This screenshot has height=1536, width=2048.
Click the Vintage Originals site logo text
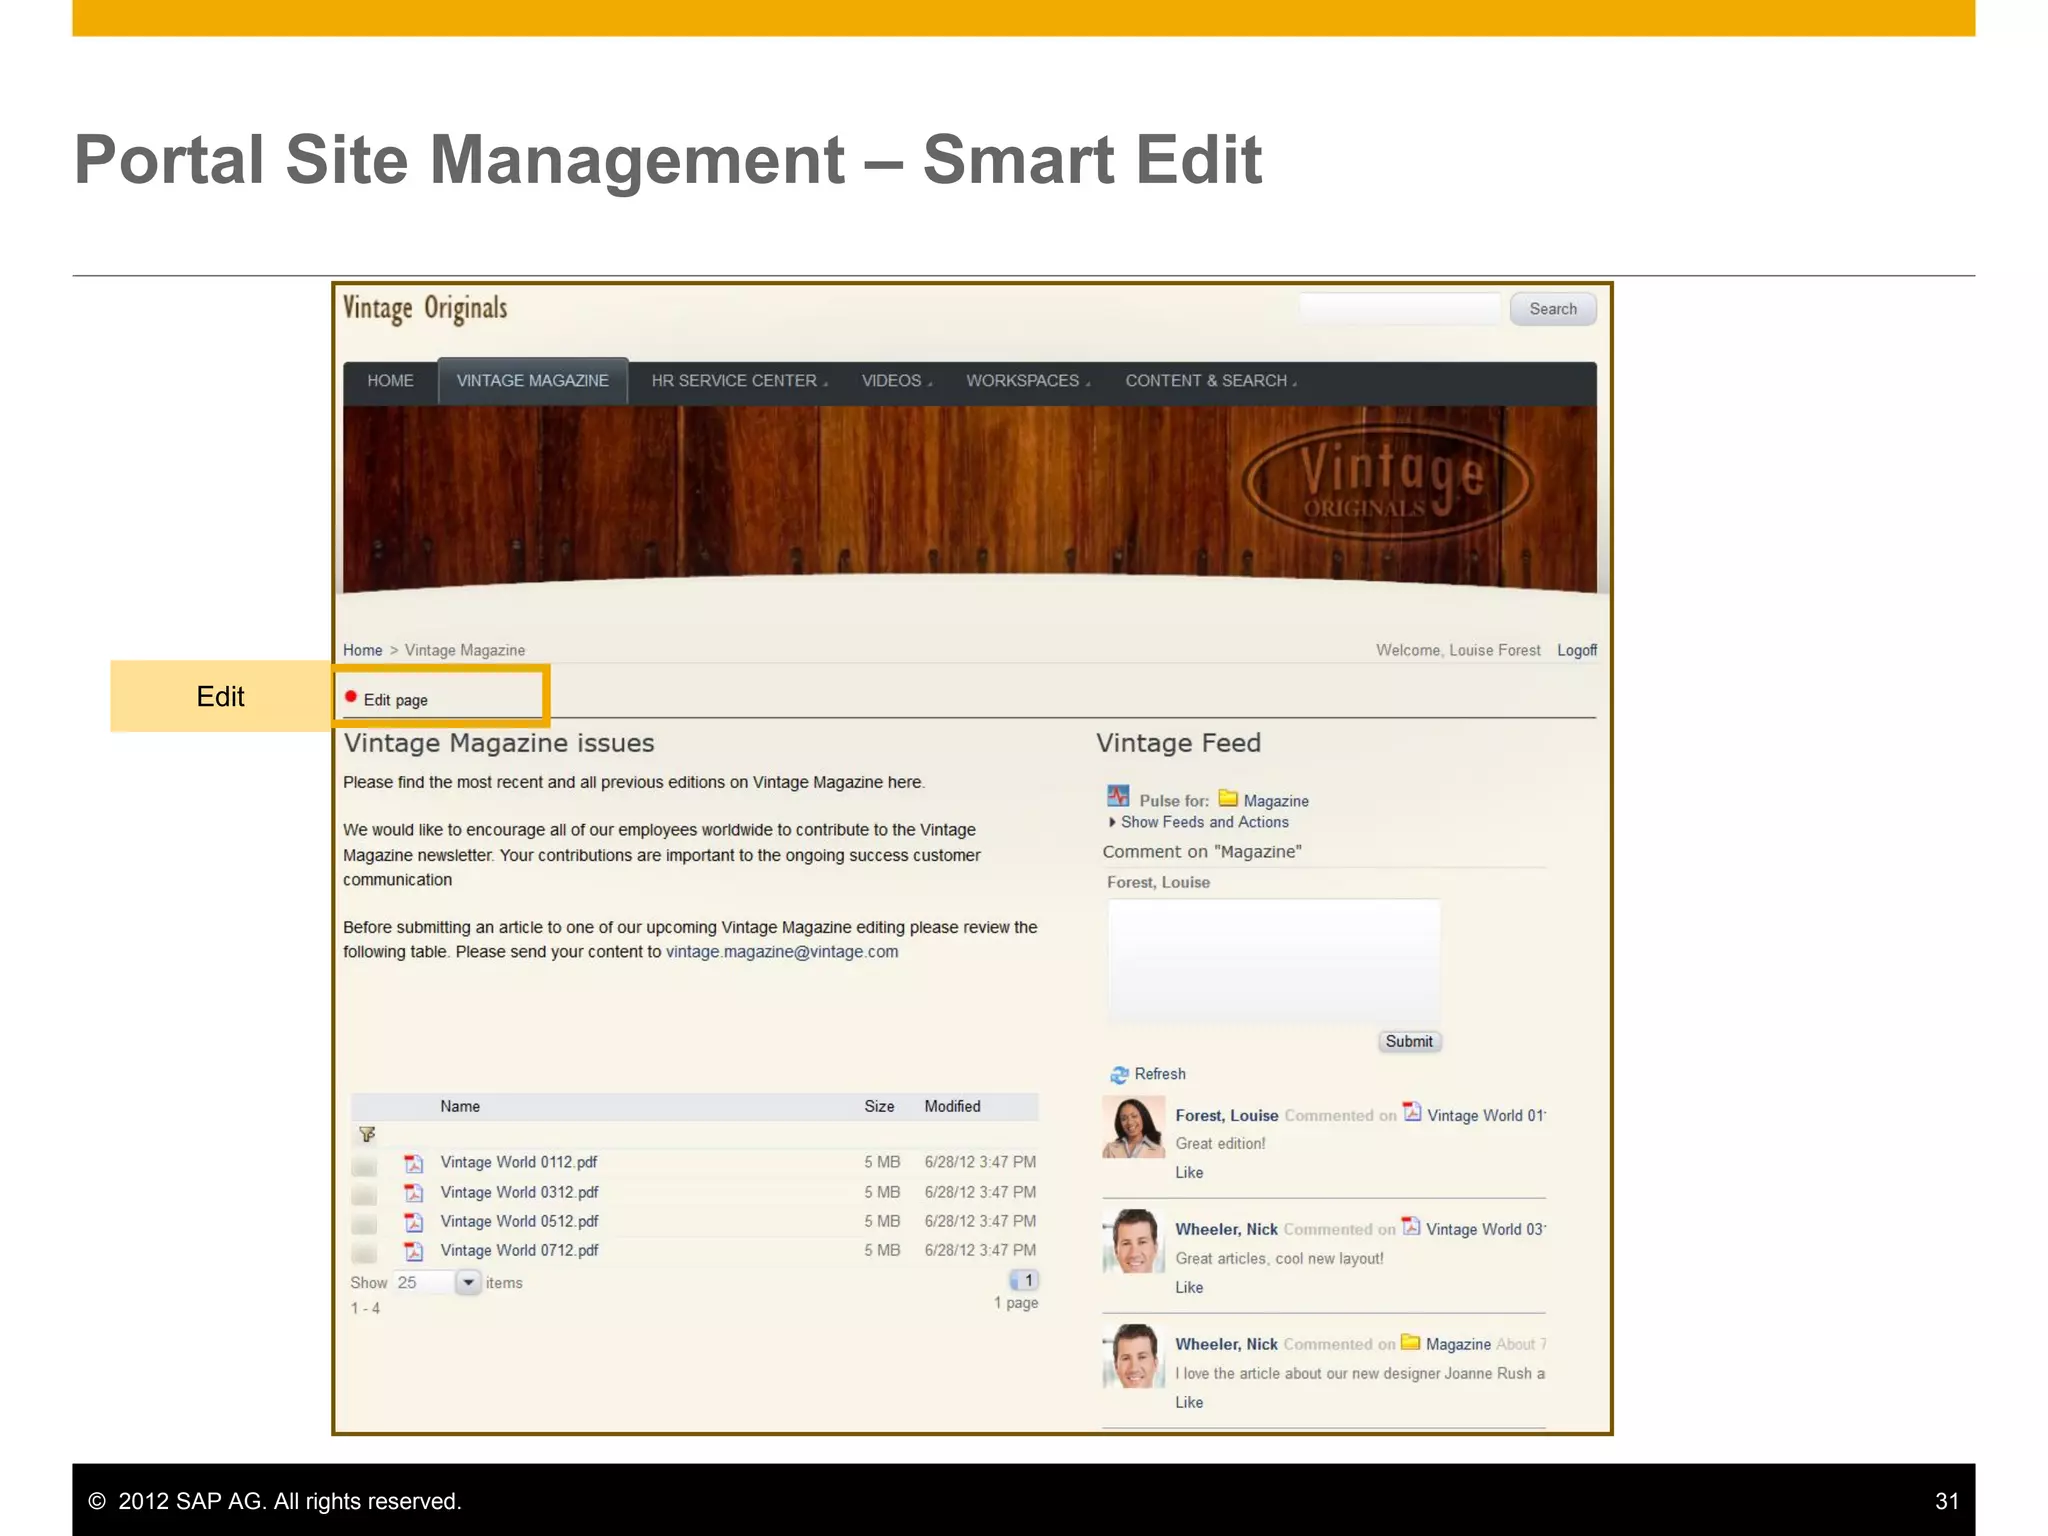(x=425, y=309)
